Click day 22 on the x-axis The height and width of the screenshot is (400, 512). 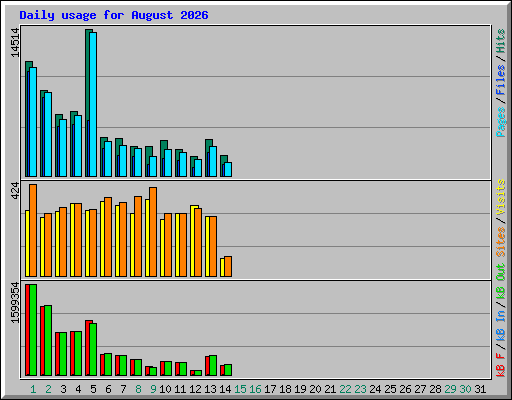coord(345,389)
